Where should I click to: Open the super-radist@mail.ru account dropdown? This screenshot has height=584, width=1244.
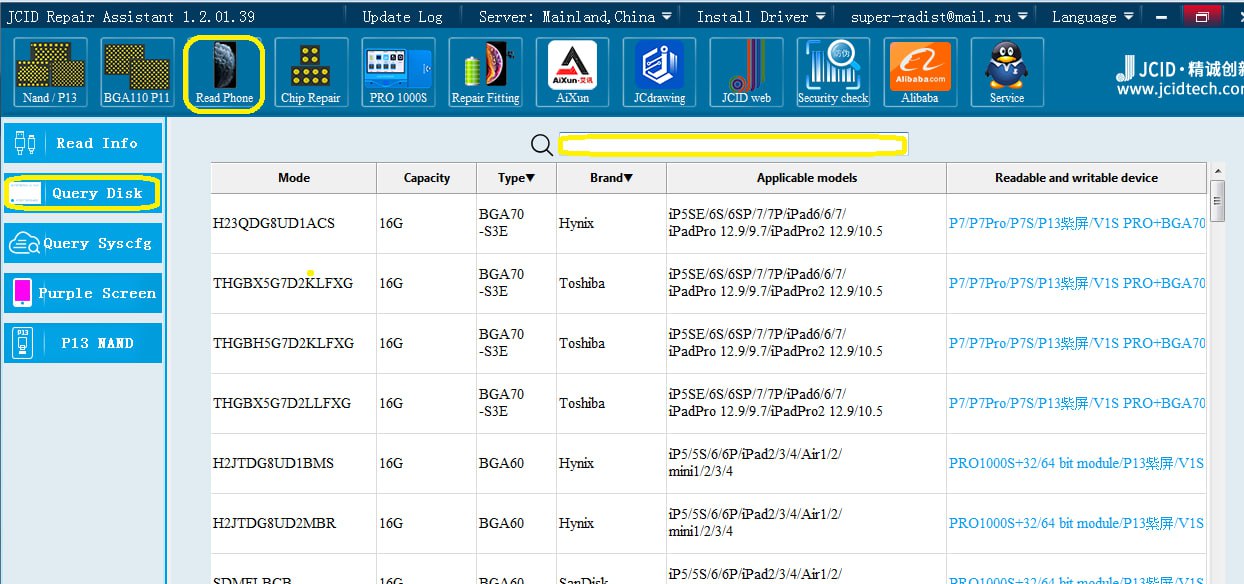click(x=938, y=16)
